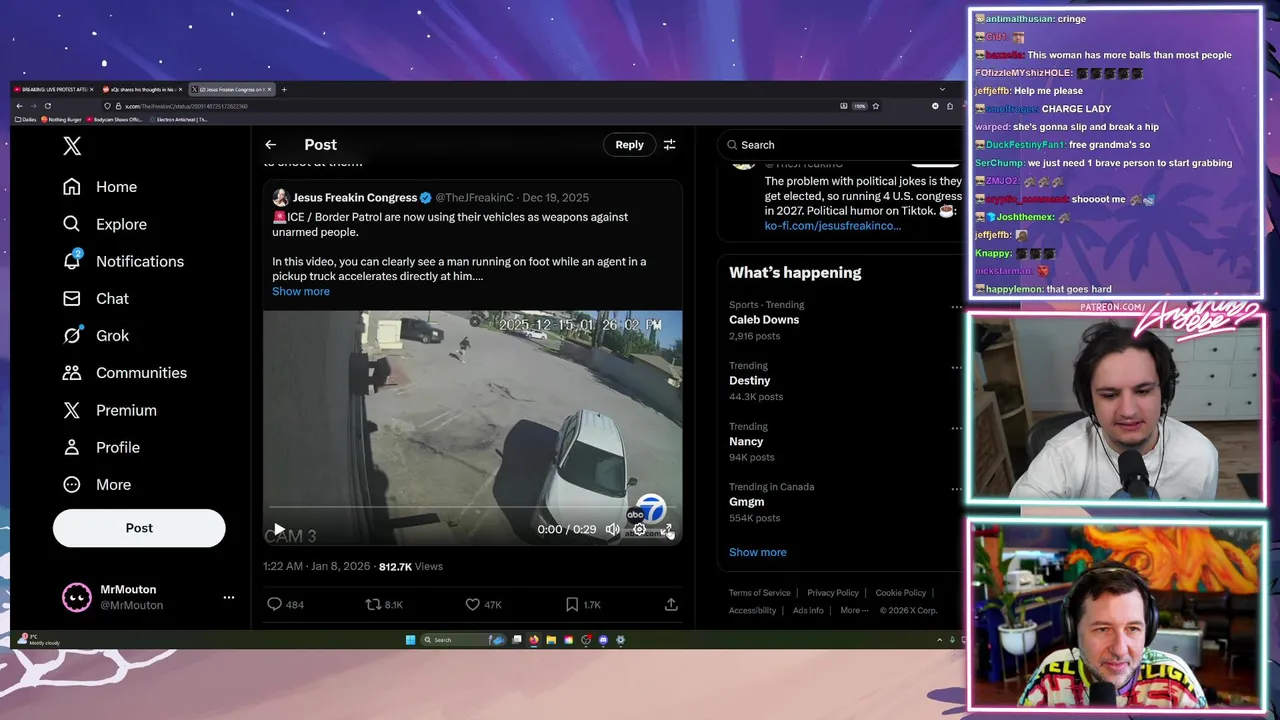
Task: Open the Nancy trending topic
Action: coord(746,441)
